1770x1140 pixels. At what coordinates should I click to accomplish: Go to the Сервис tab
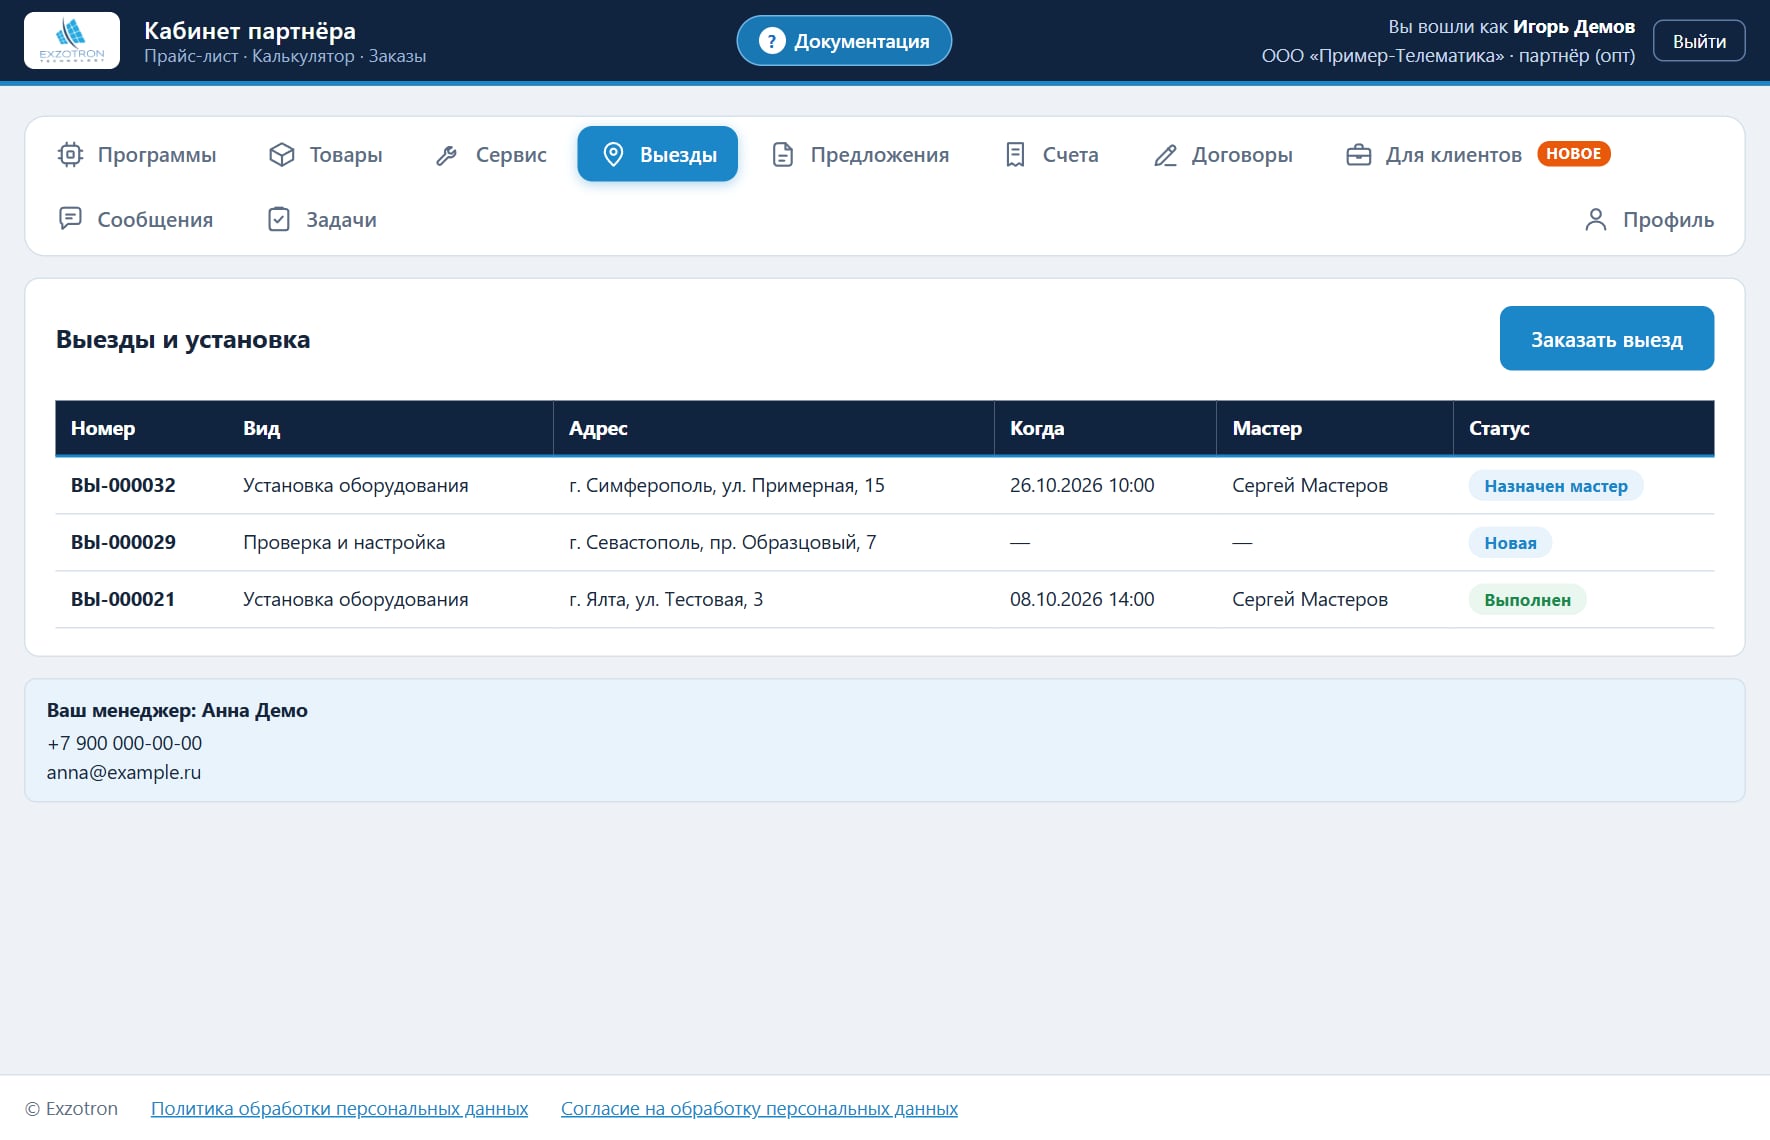click(x=491, y=154)
